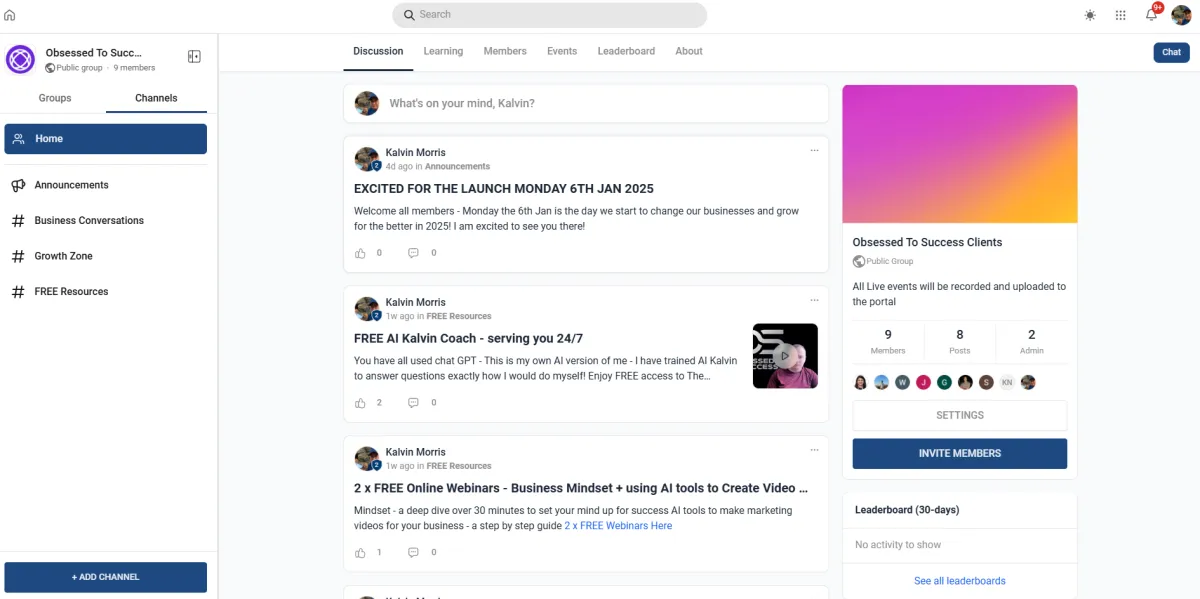Click Kalvin Morris avatar on launch post
The width and height of the screenshot is (1200, 599).
[x=367, y=159]
